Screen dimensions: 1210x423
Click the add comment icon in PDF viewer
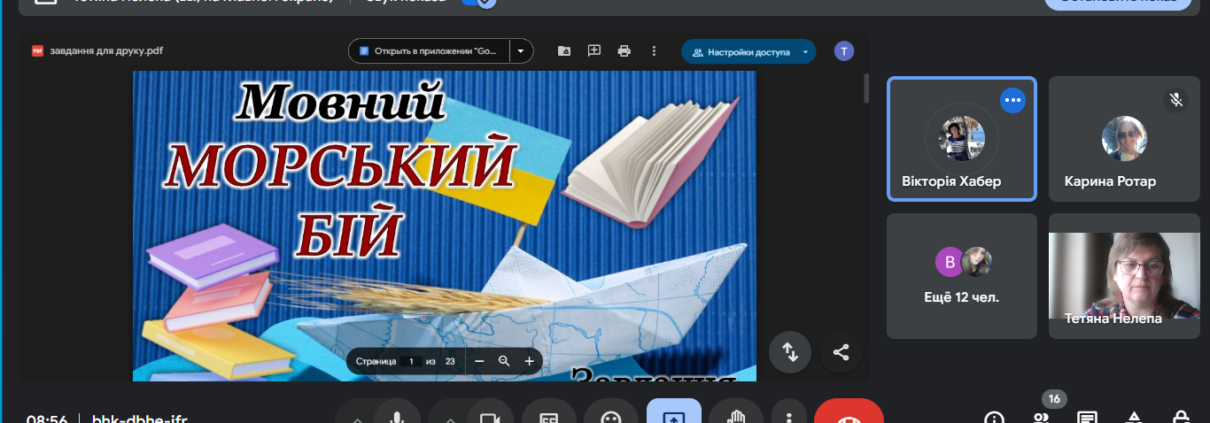pos(594,51)
